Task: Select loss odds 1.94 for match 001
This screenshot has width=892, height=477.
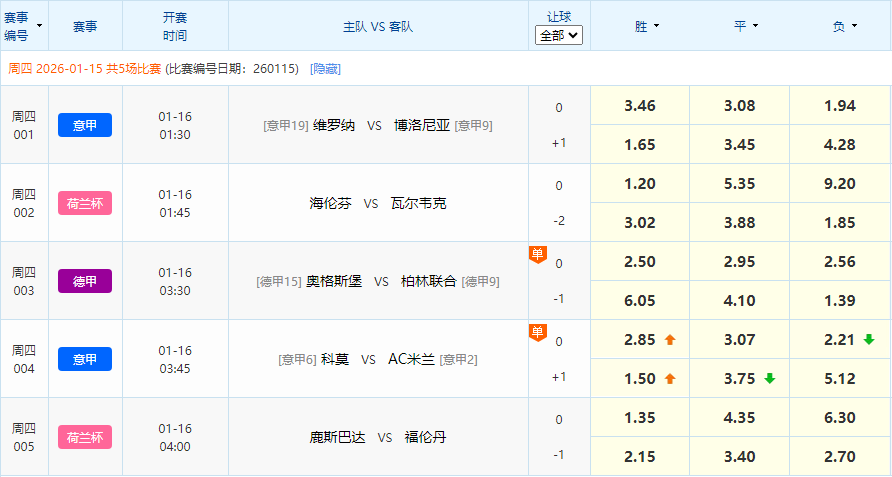Action: [840, 106]
